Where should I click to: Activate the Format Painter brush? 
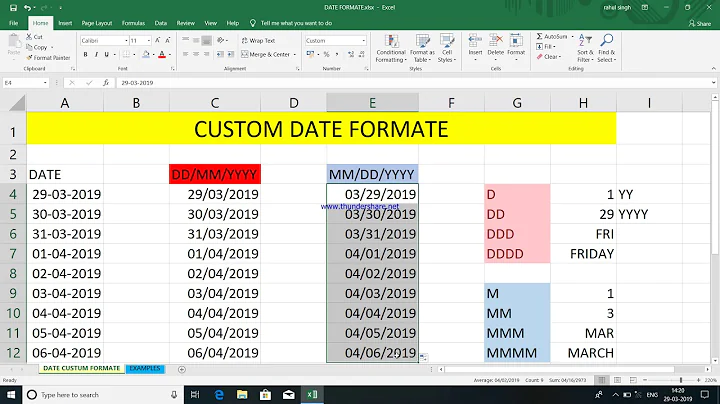coord(48,58)
